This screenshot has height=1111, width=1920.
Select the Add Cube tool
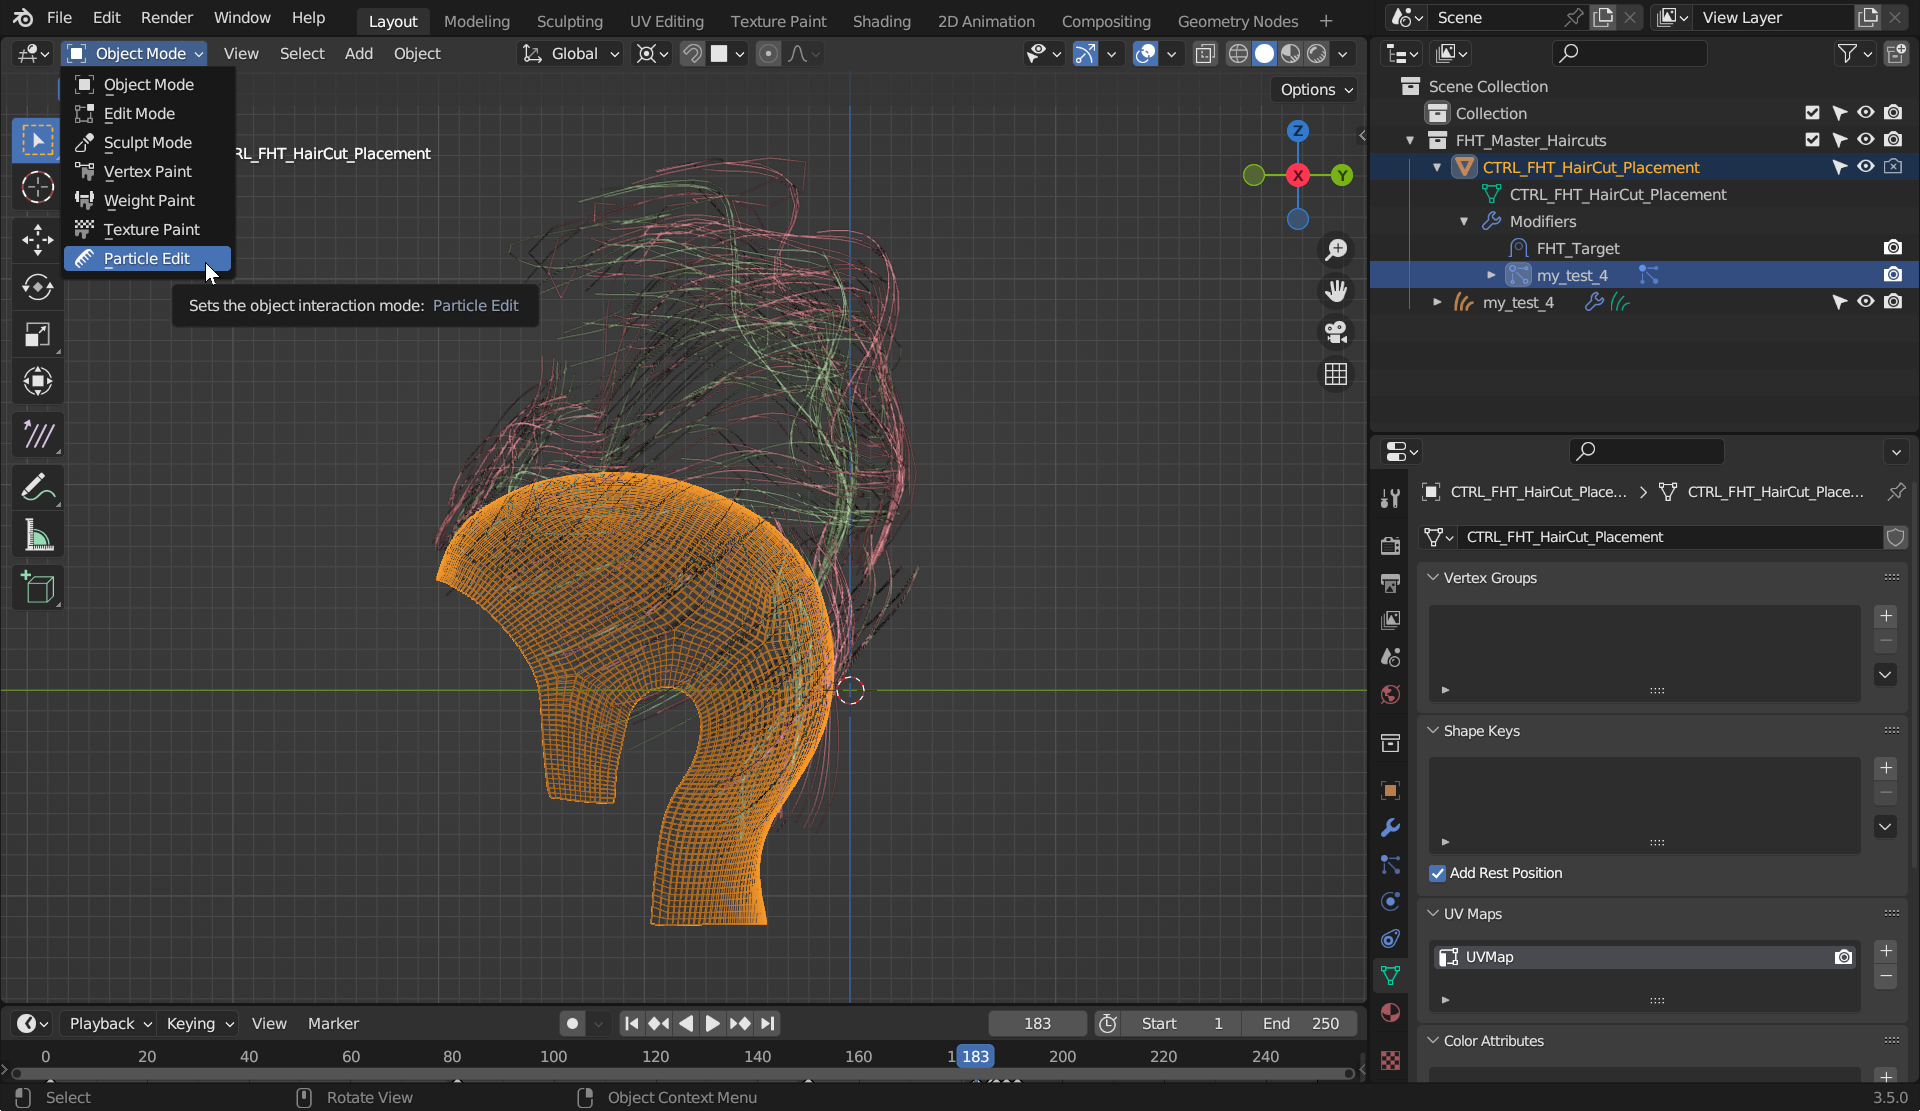pyautogui.click(x=37, y=588)
